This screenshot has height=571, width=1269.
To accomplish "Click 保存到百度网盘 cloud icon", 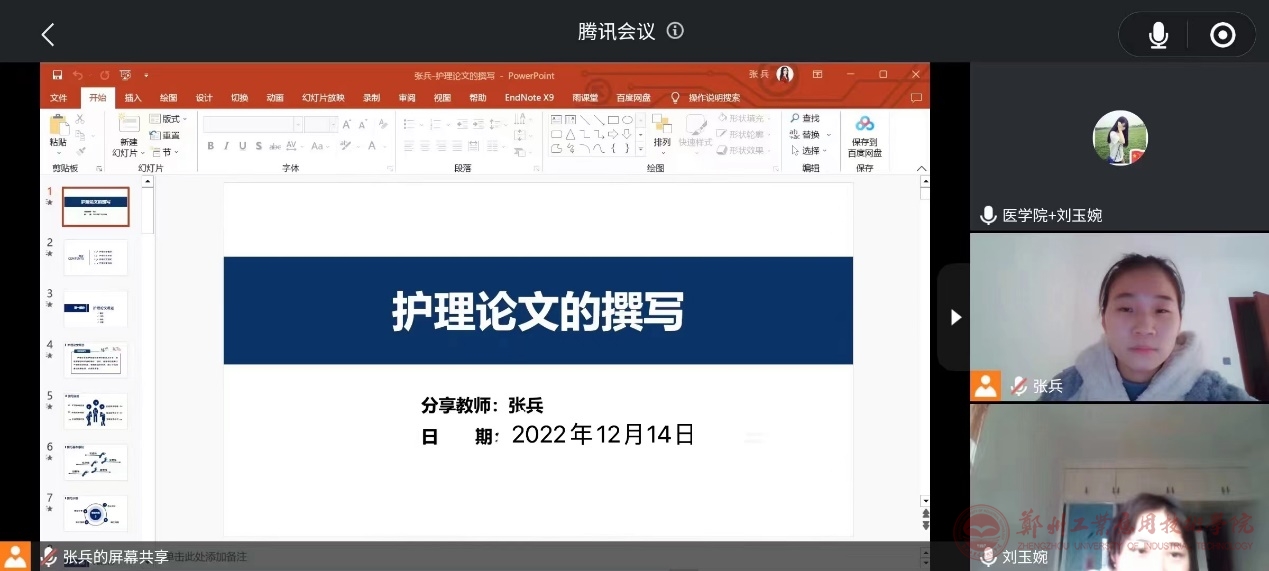I will click(x=865, y=135).
